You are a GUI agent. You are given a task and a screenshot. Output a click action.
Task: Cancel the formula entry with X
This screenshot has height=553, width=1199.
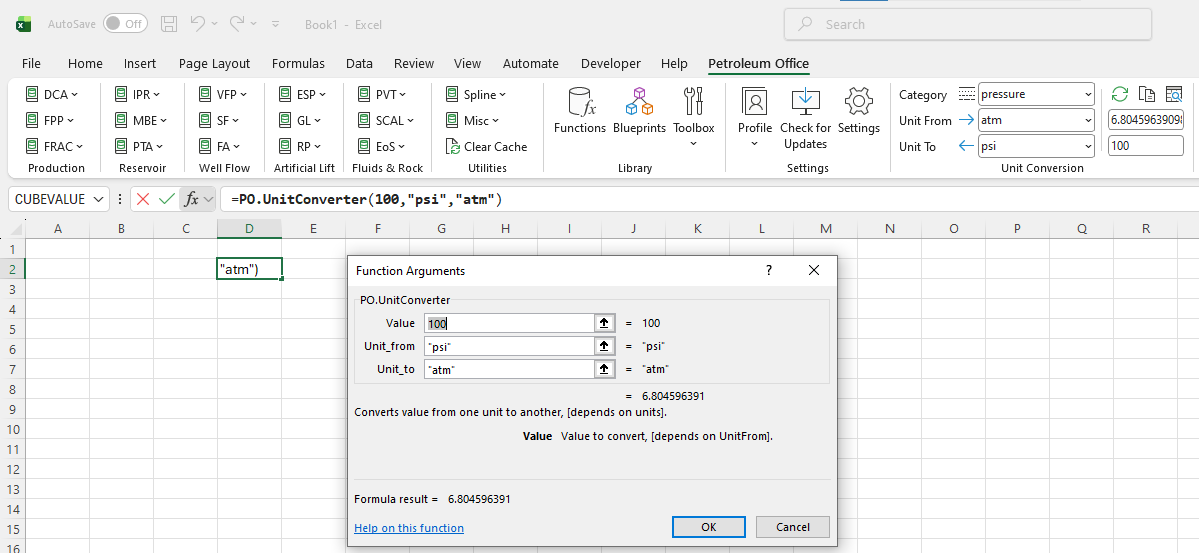pos(142,200)
